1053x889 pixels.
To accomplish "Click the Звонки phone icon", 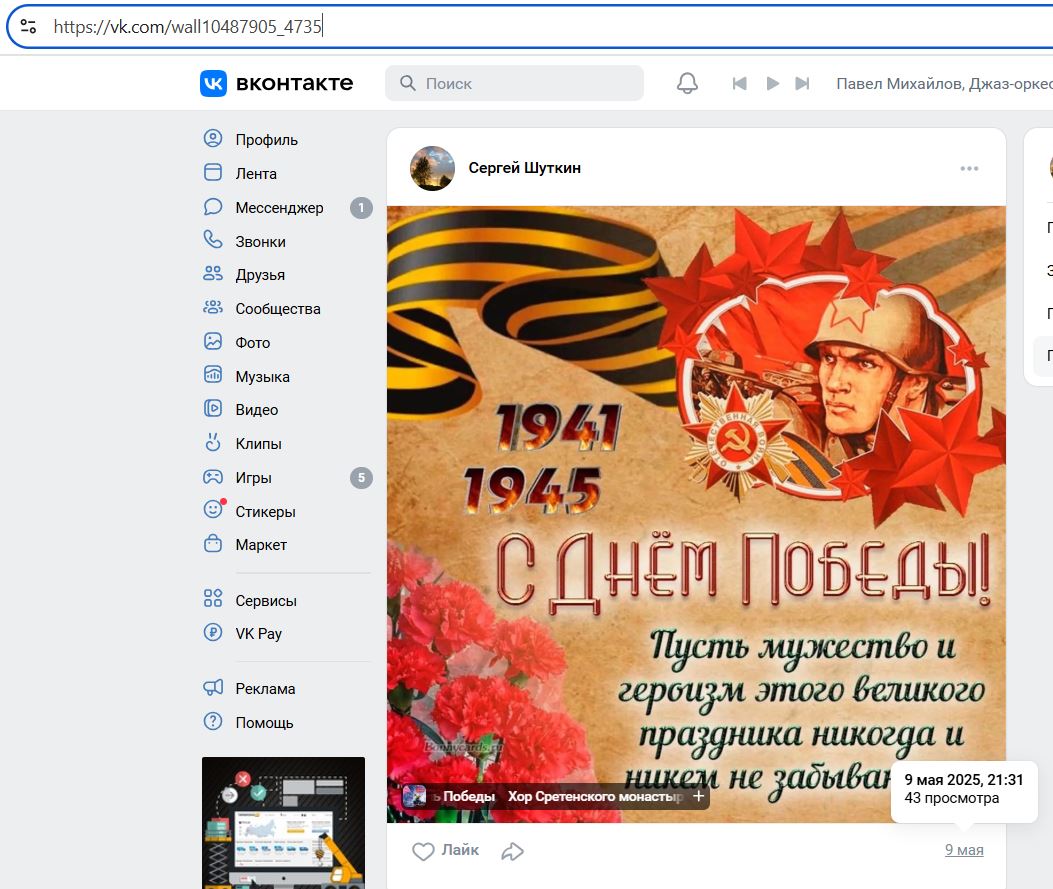I will pos(213,240).
